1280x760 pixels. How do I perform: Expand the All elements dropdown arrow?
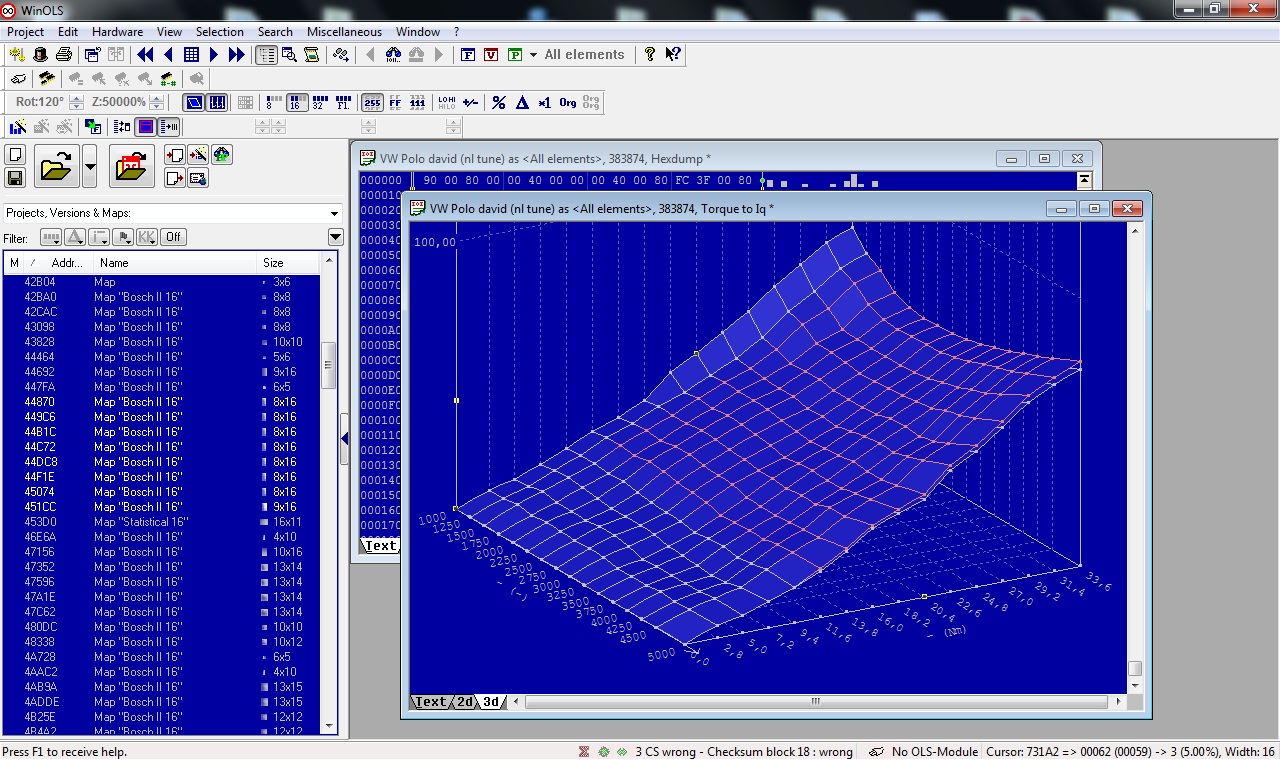pyautogui.click(x=533, y=55)
